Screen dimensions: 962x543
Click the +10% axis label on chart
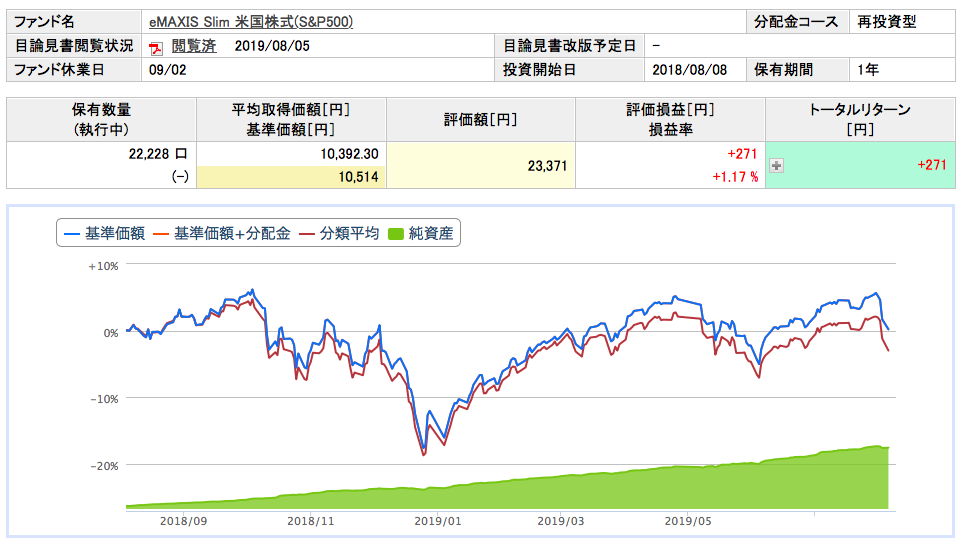coord(103,267)
